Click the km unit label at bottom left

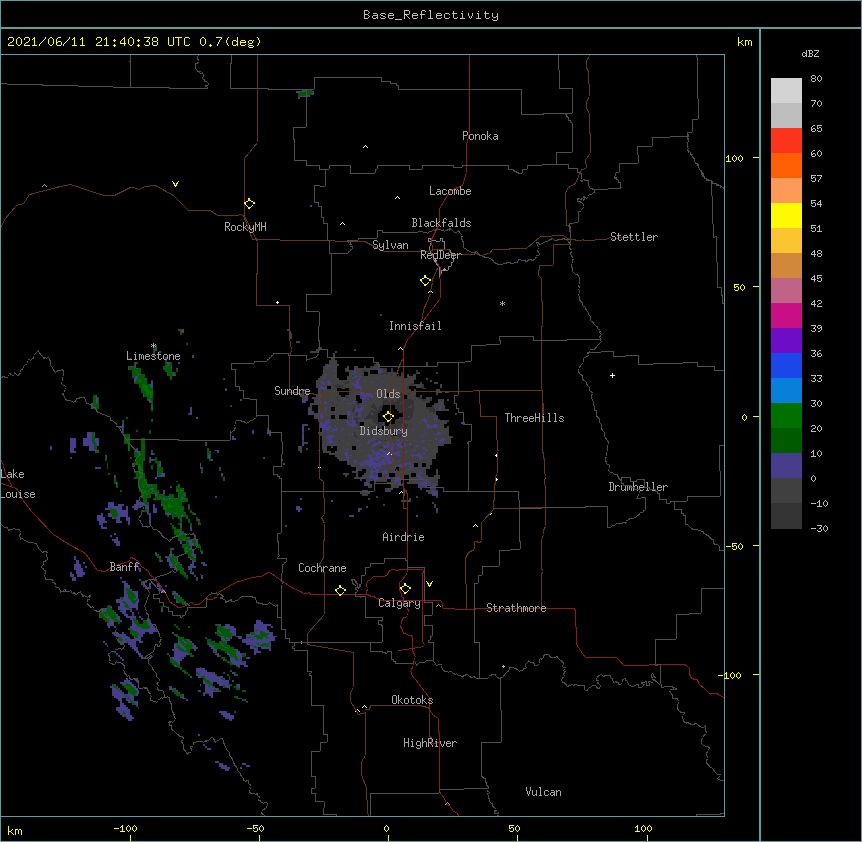tap(15, 831)
